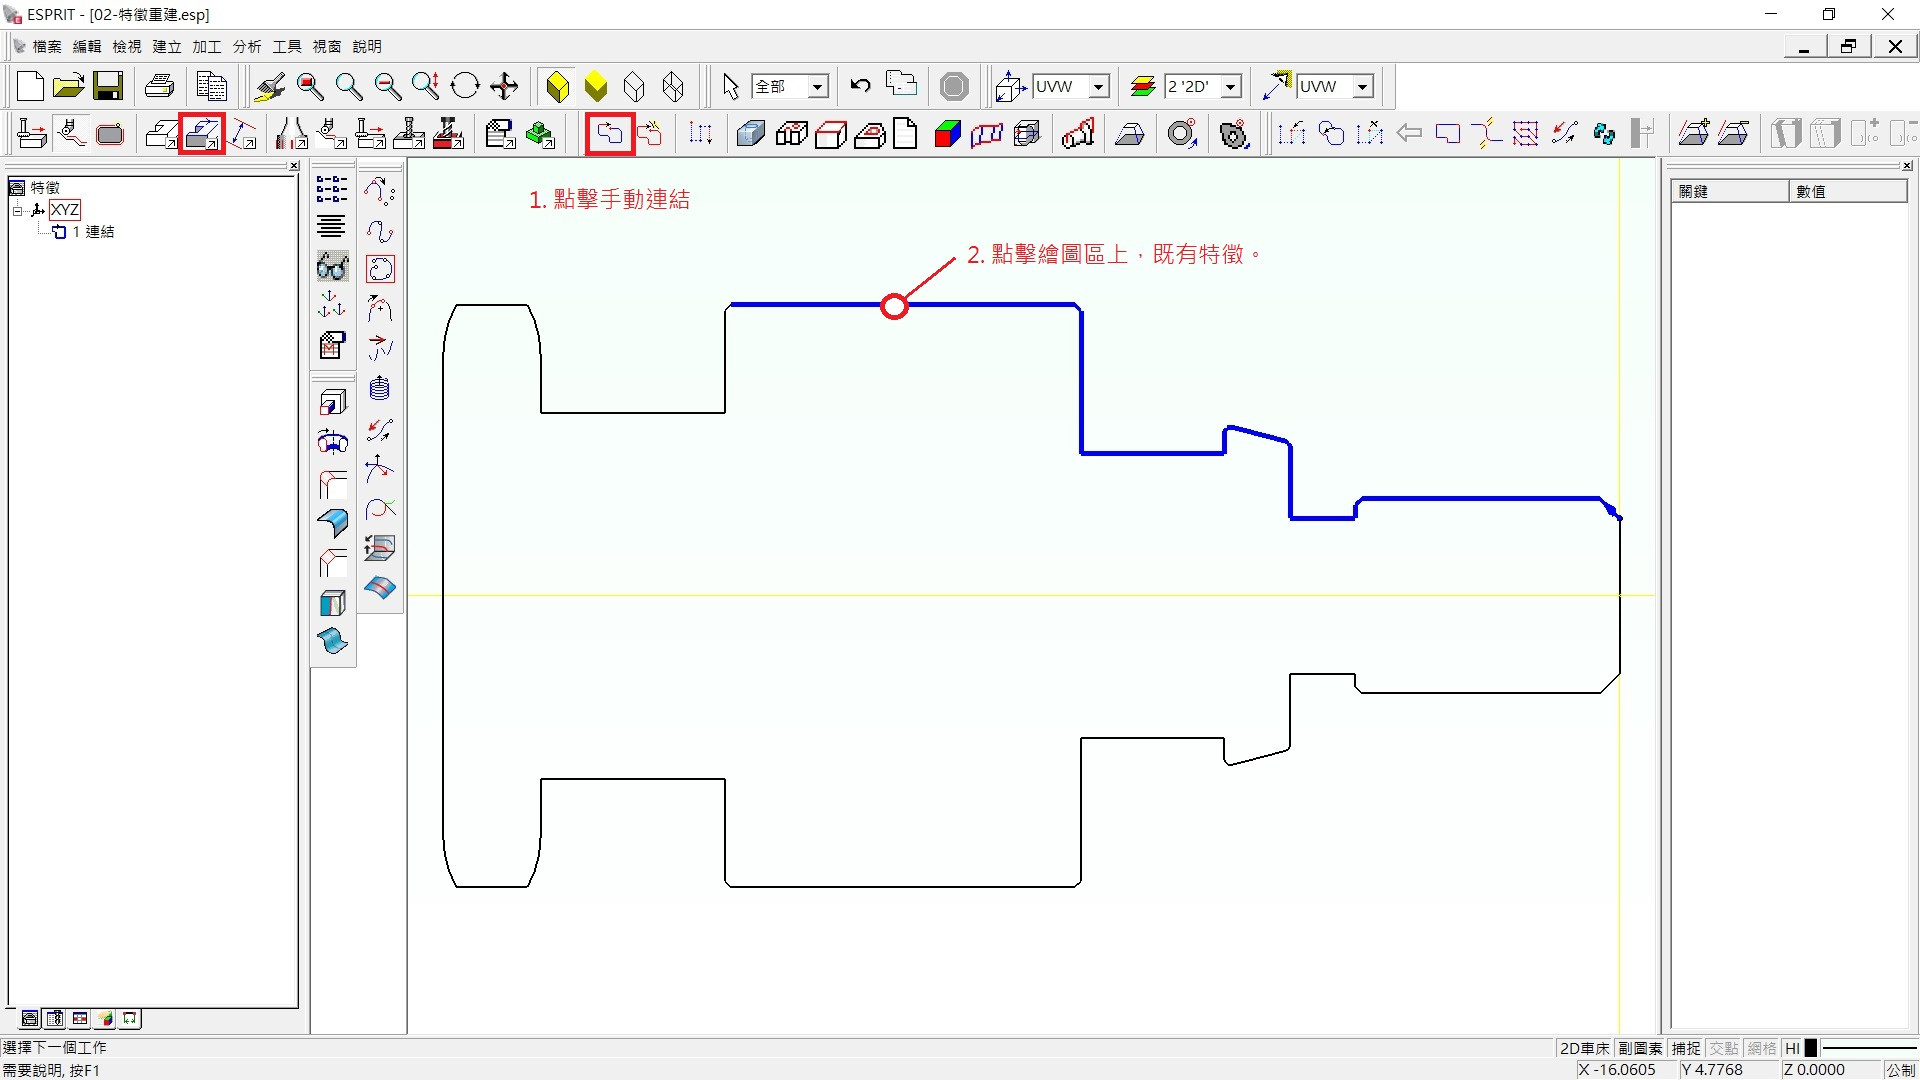Open the 2 '2D' layer dropdown

pos(1231,87)
